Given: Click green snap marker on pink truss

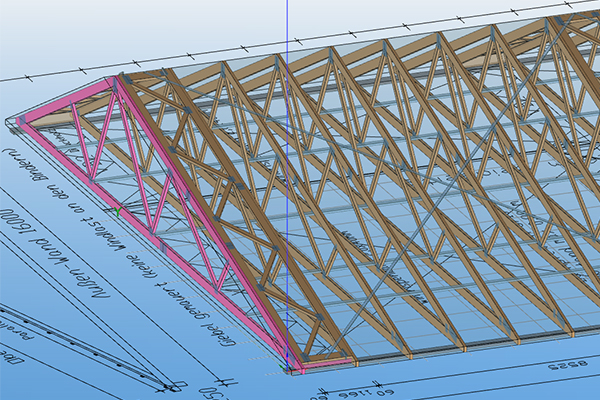Looking at the screenshot, I should (117, 212).
